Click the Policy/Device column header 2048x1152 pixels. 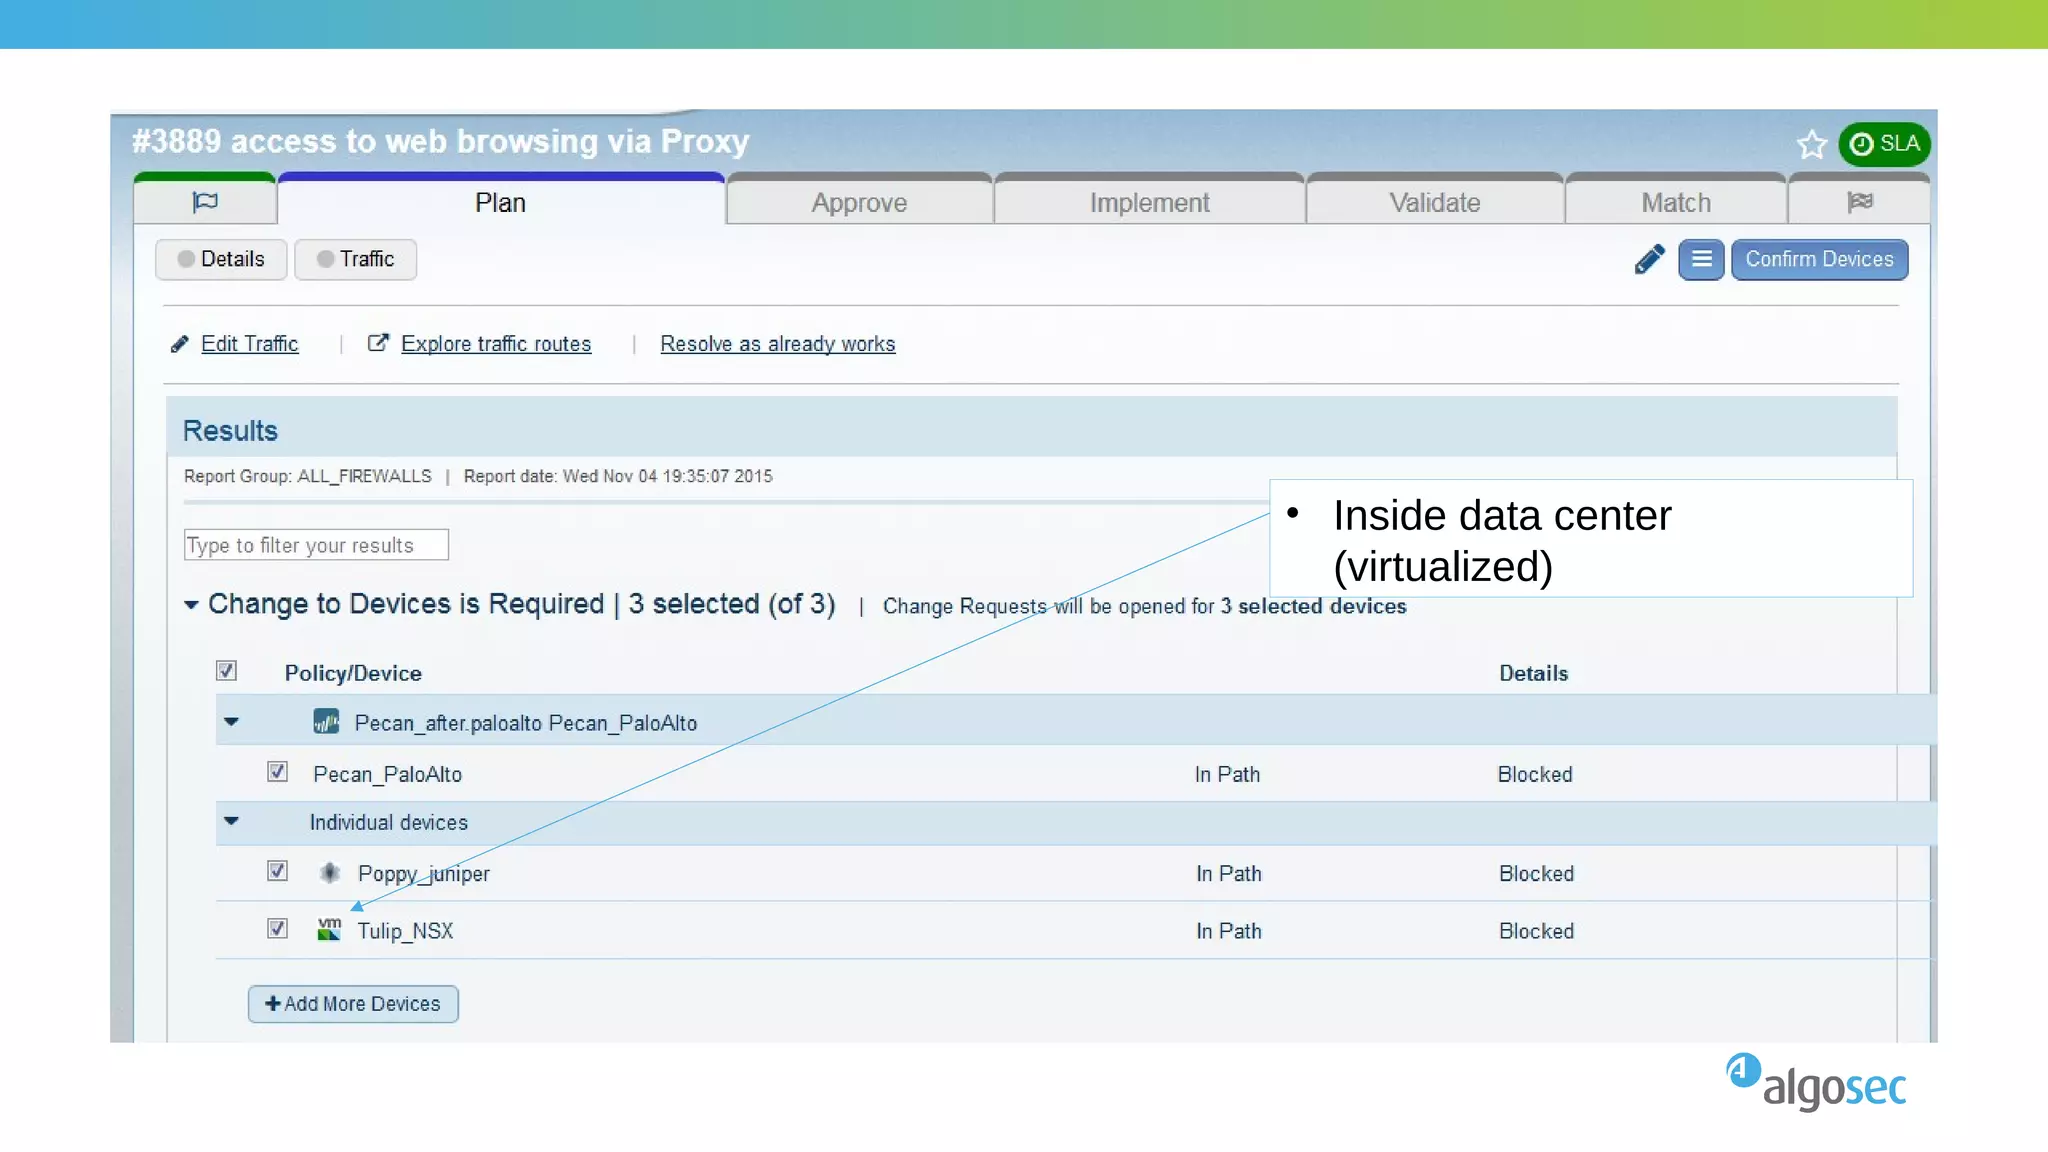353,673
